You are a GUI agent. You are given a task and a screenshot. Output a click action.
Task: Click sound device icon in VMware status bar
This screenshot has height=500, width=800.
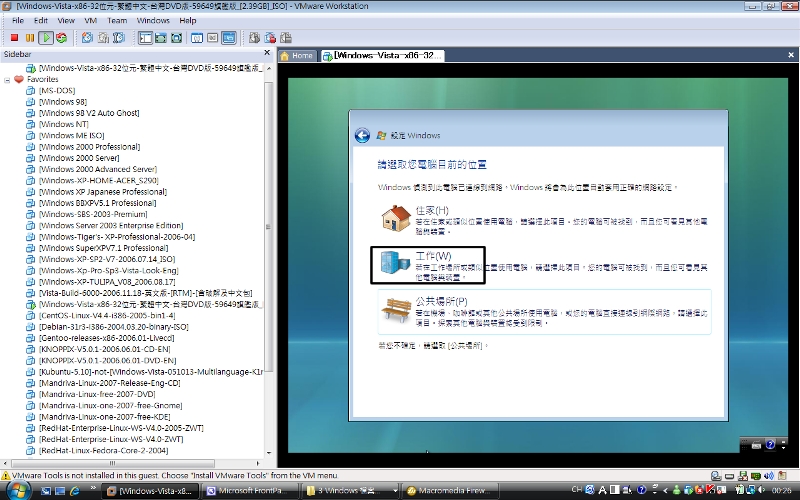coord(769,476)
